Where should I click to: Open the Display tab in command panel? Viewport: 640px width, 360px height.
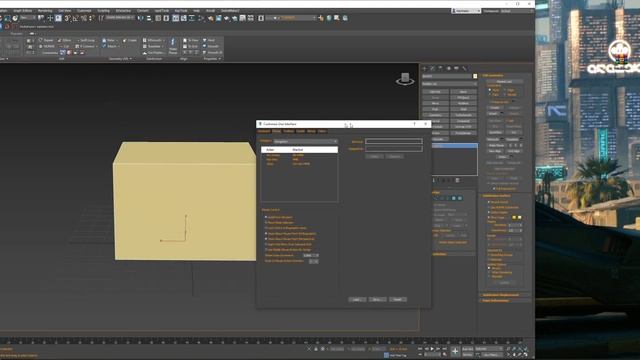(x=456, y=69)
